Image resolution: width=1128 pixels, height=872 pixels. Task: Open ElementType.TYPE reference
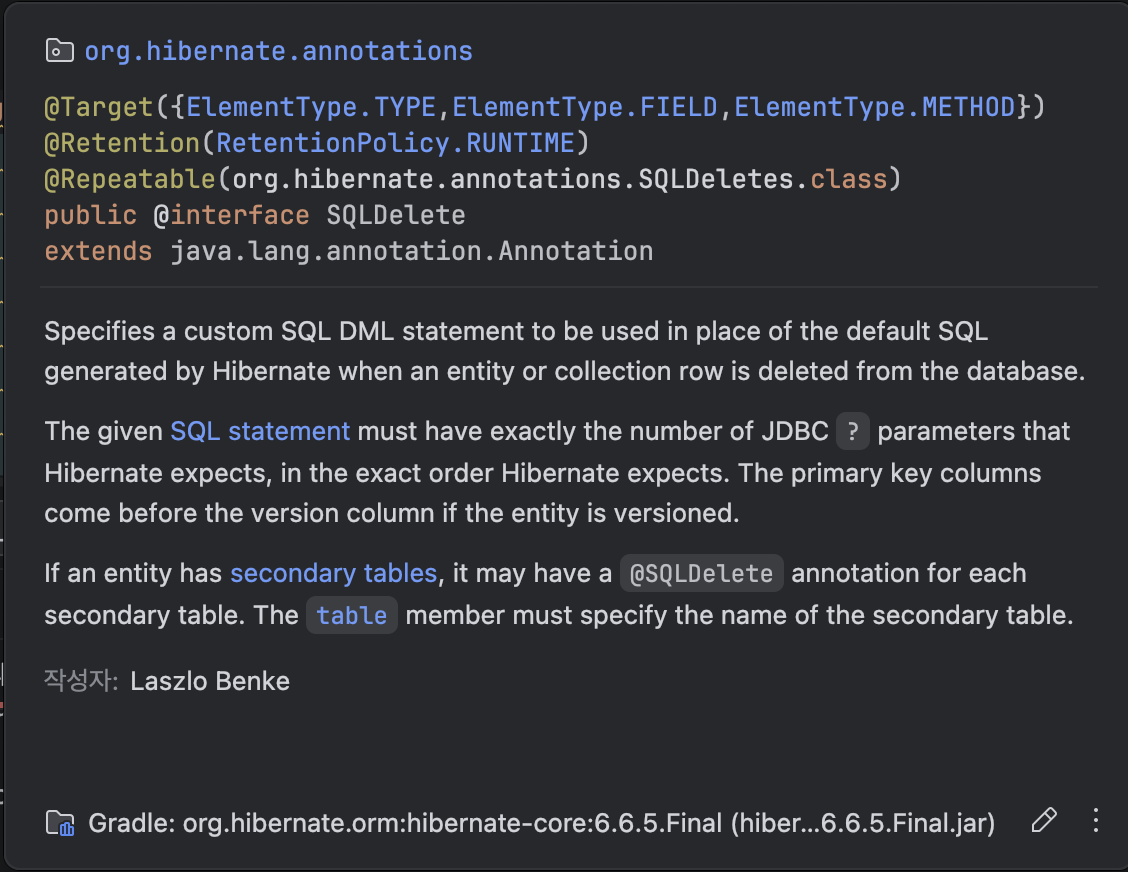click(x=311, y=107)
